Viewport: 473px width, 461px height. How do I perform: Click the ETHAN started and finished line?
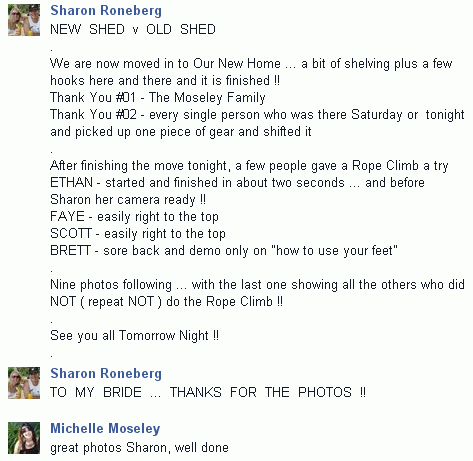pos(237,183)
